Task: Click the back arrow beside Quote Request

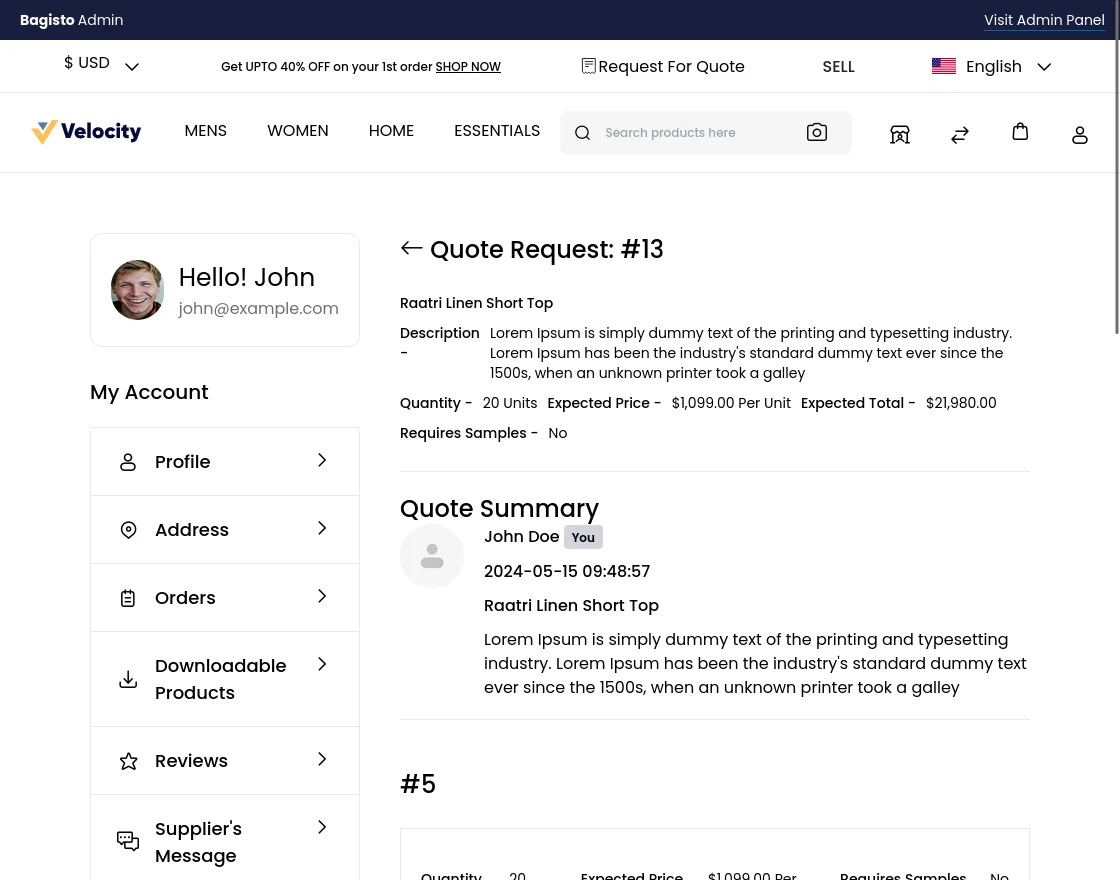Action: 411,248
